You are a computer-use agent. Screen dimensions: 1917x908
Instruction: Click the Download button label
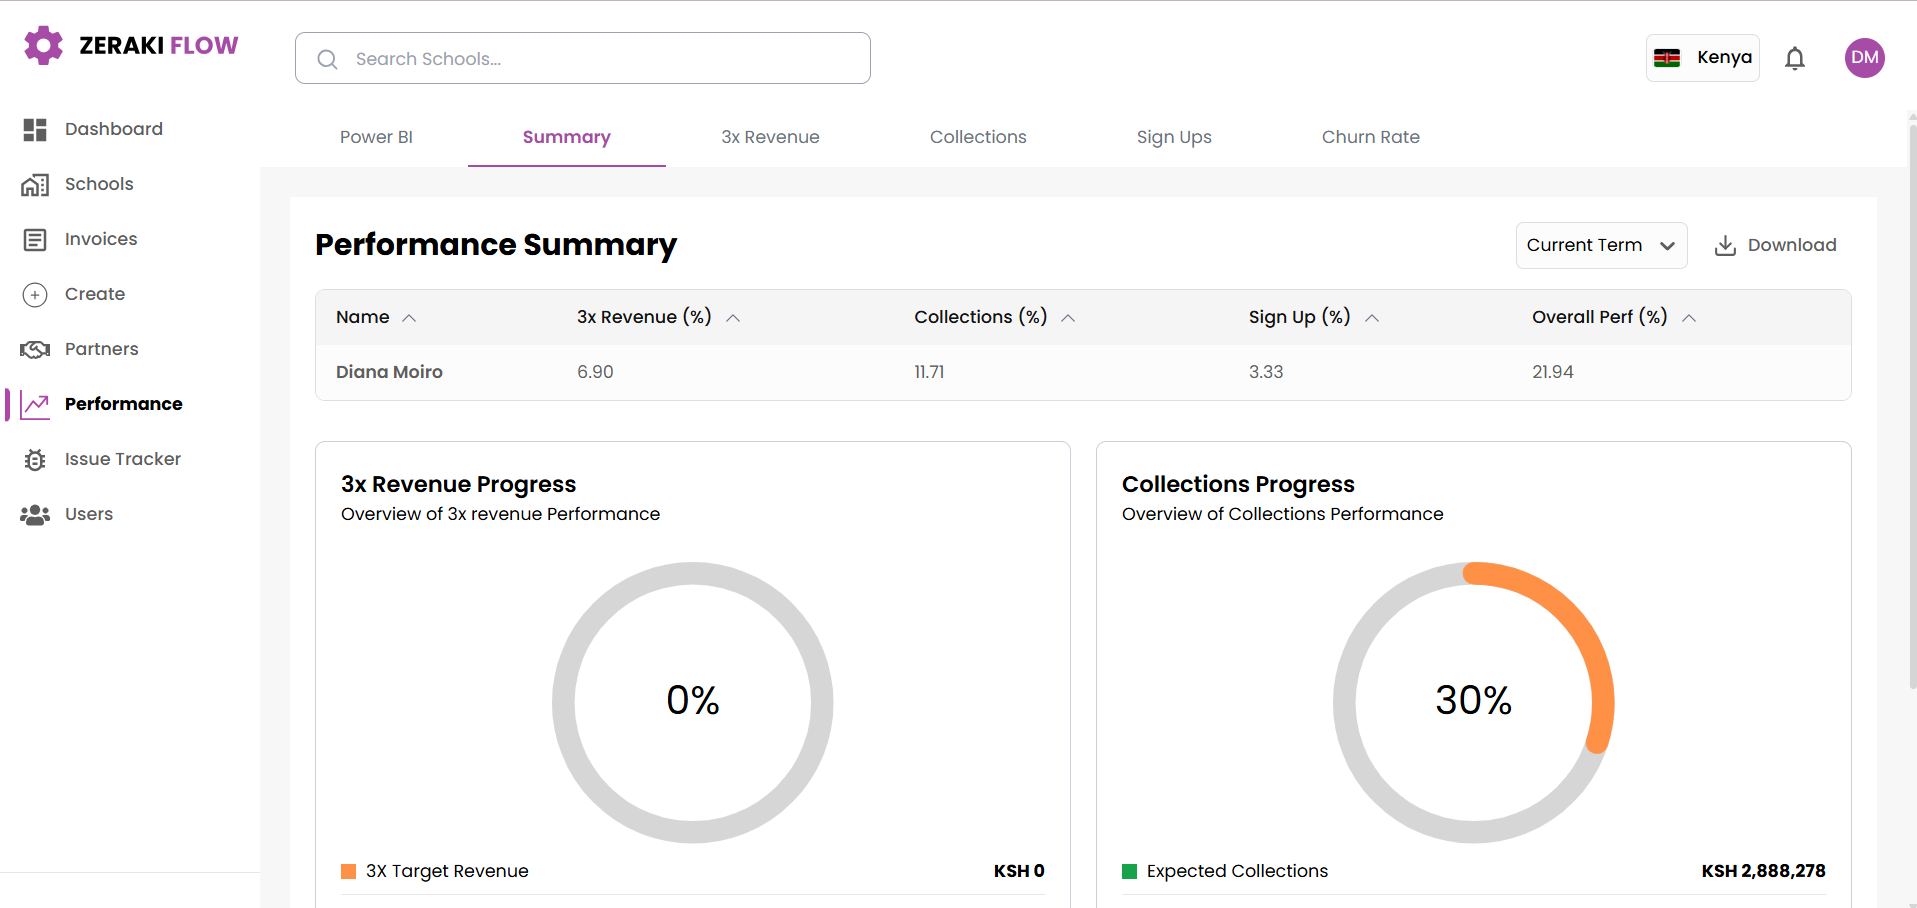pyautogui.click(x=1792, y=245)
